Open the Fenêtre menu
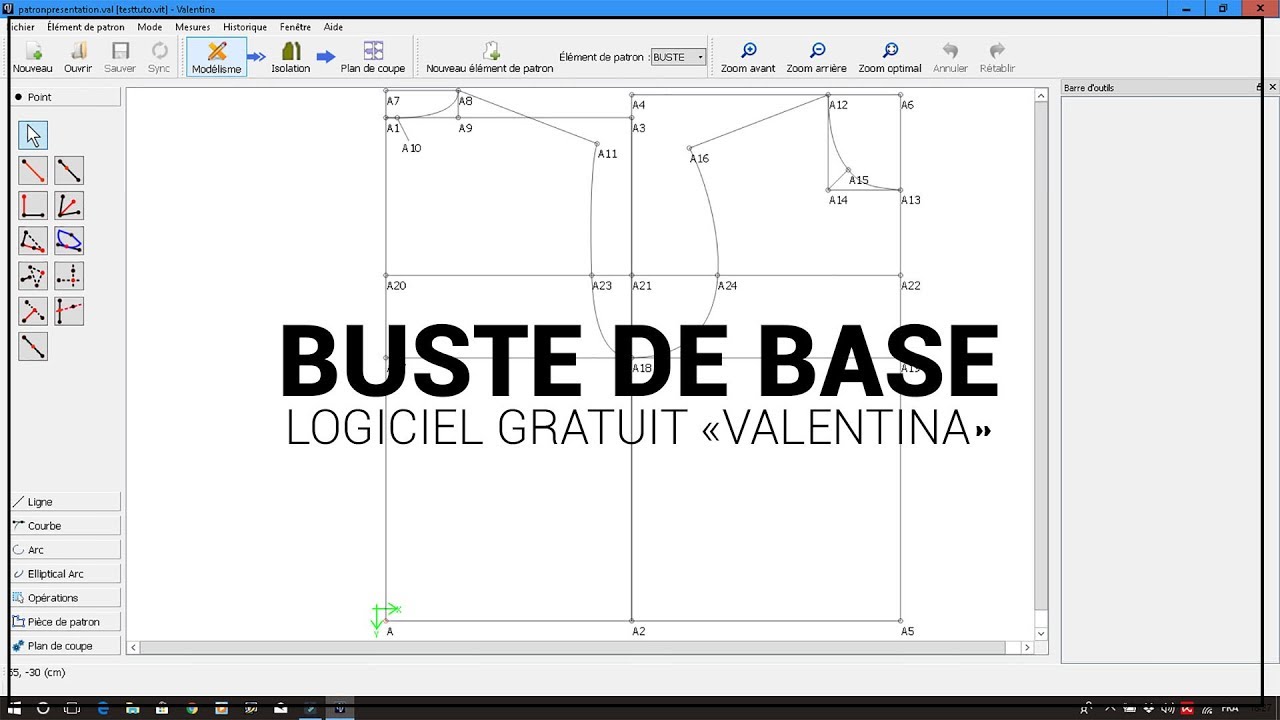The width and height of the screenshot is (1280, 720). 295,27
